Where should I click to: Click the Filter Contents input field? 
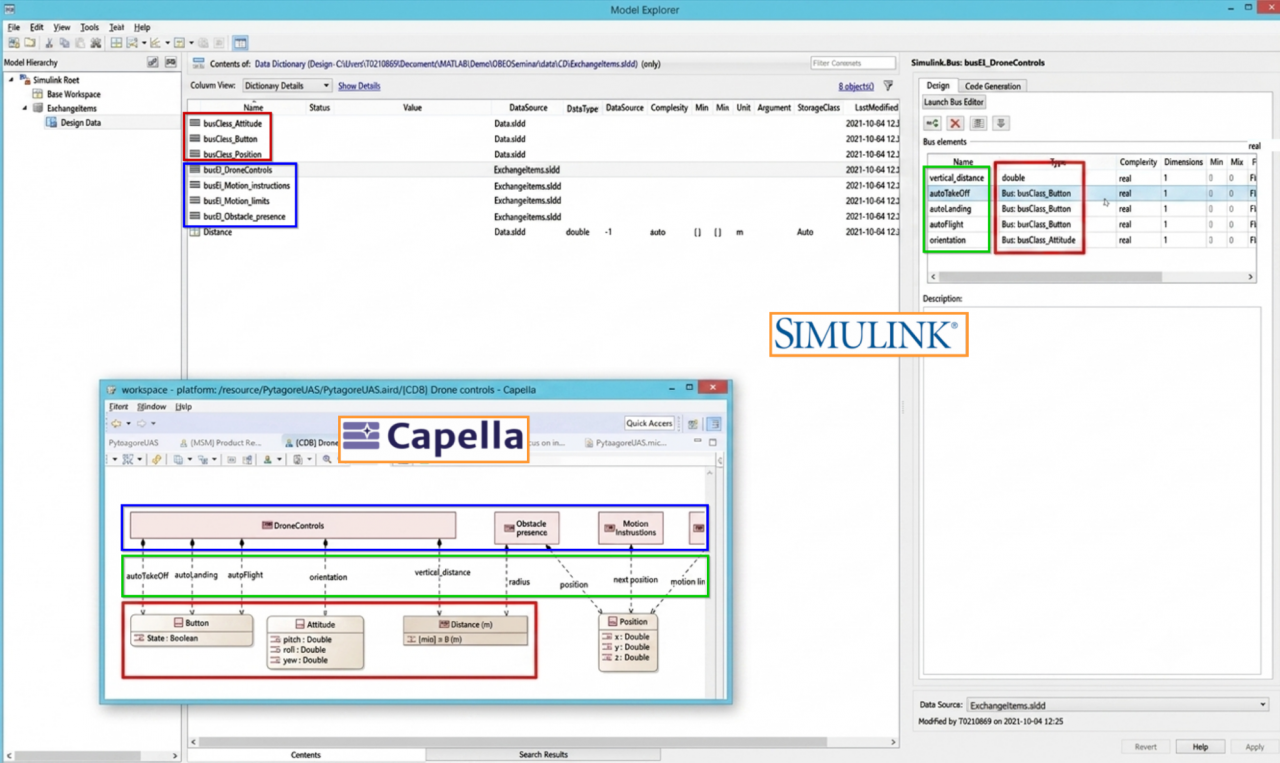852,63
